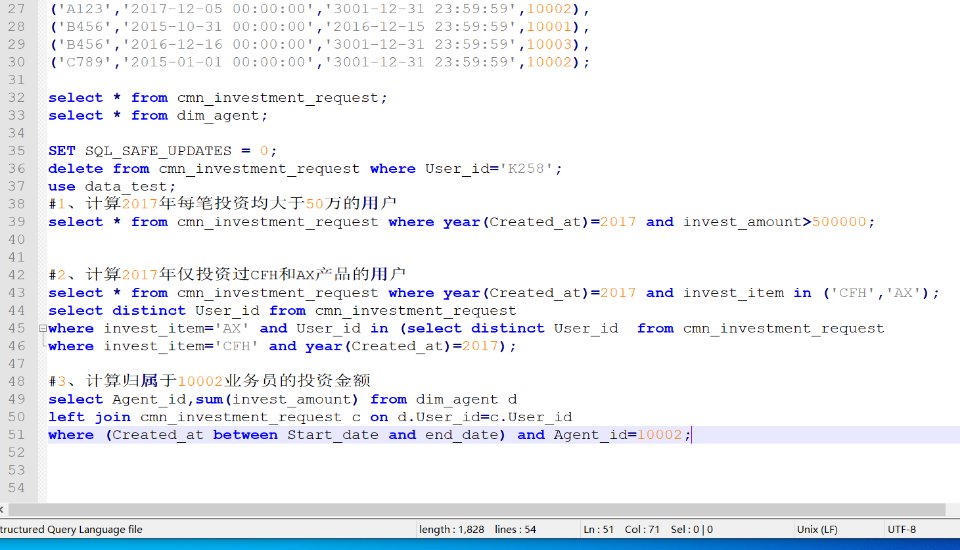Click comment '#2、计算2017年仅投资过CFH和AX产品的用户'
Viewport: 960px width, 550px height.
coord(227,274)
